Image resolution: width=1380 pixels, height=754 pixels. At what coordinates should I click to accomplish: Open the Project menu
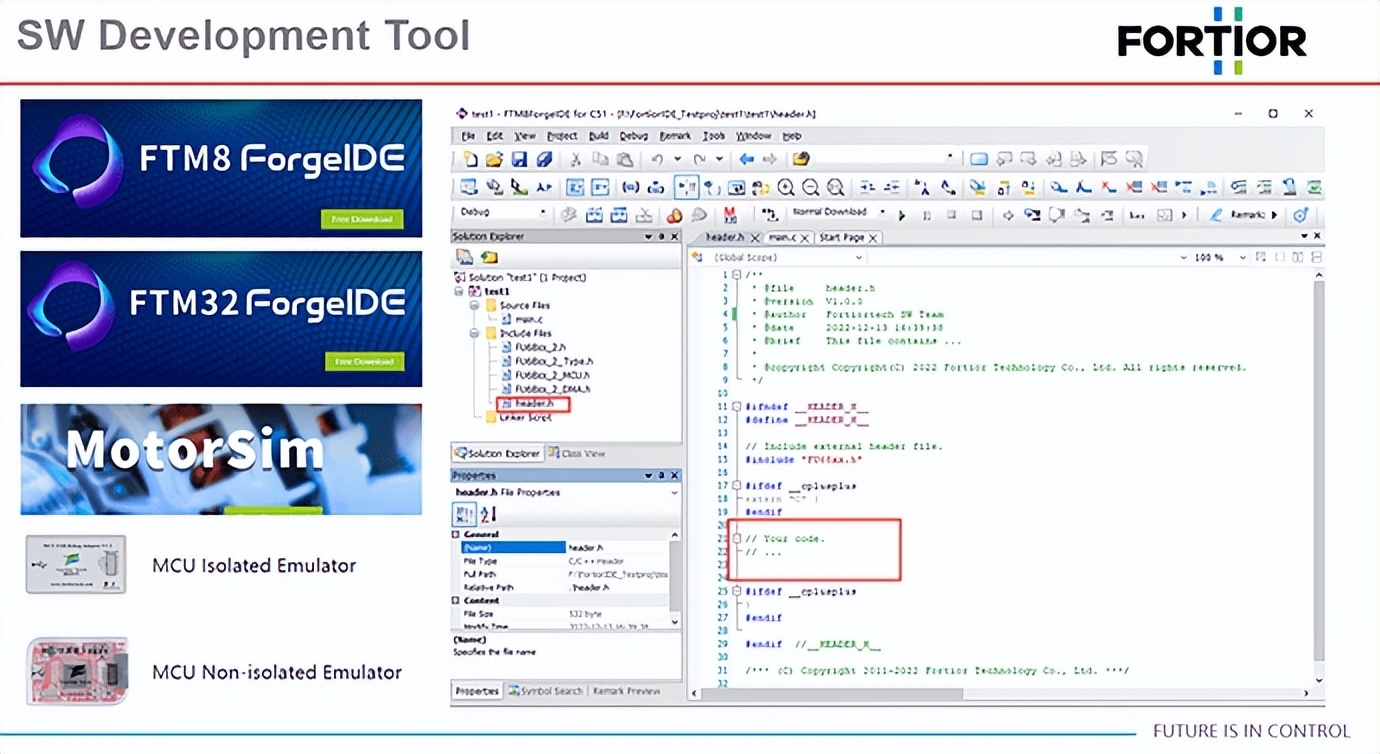click(x=562, y=136)
